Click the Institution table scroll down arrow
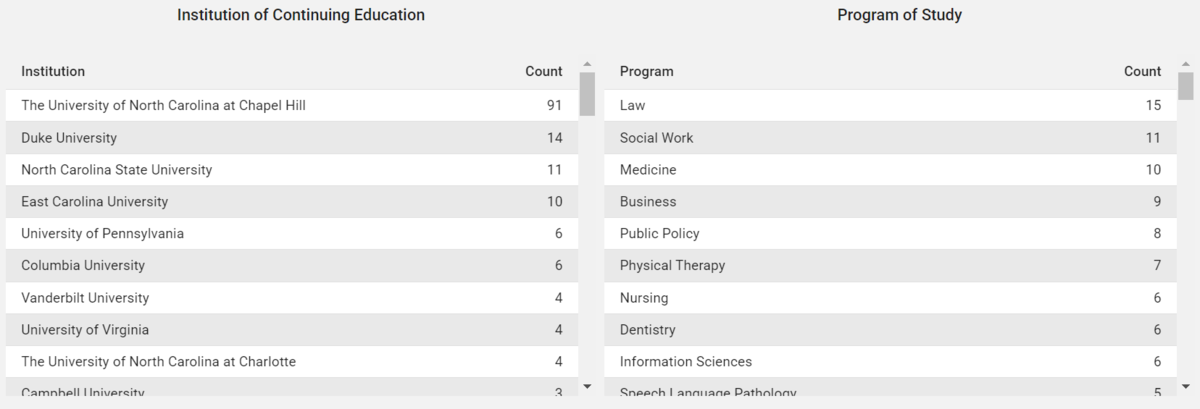 587,386
